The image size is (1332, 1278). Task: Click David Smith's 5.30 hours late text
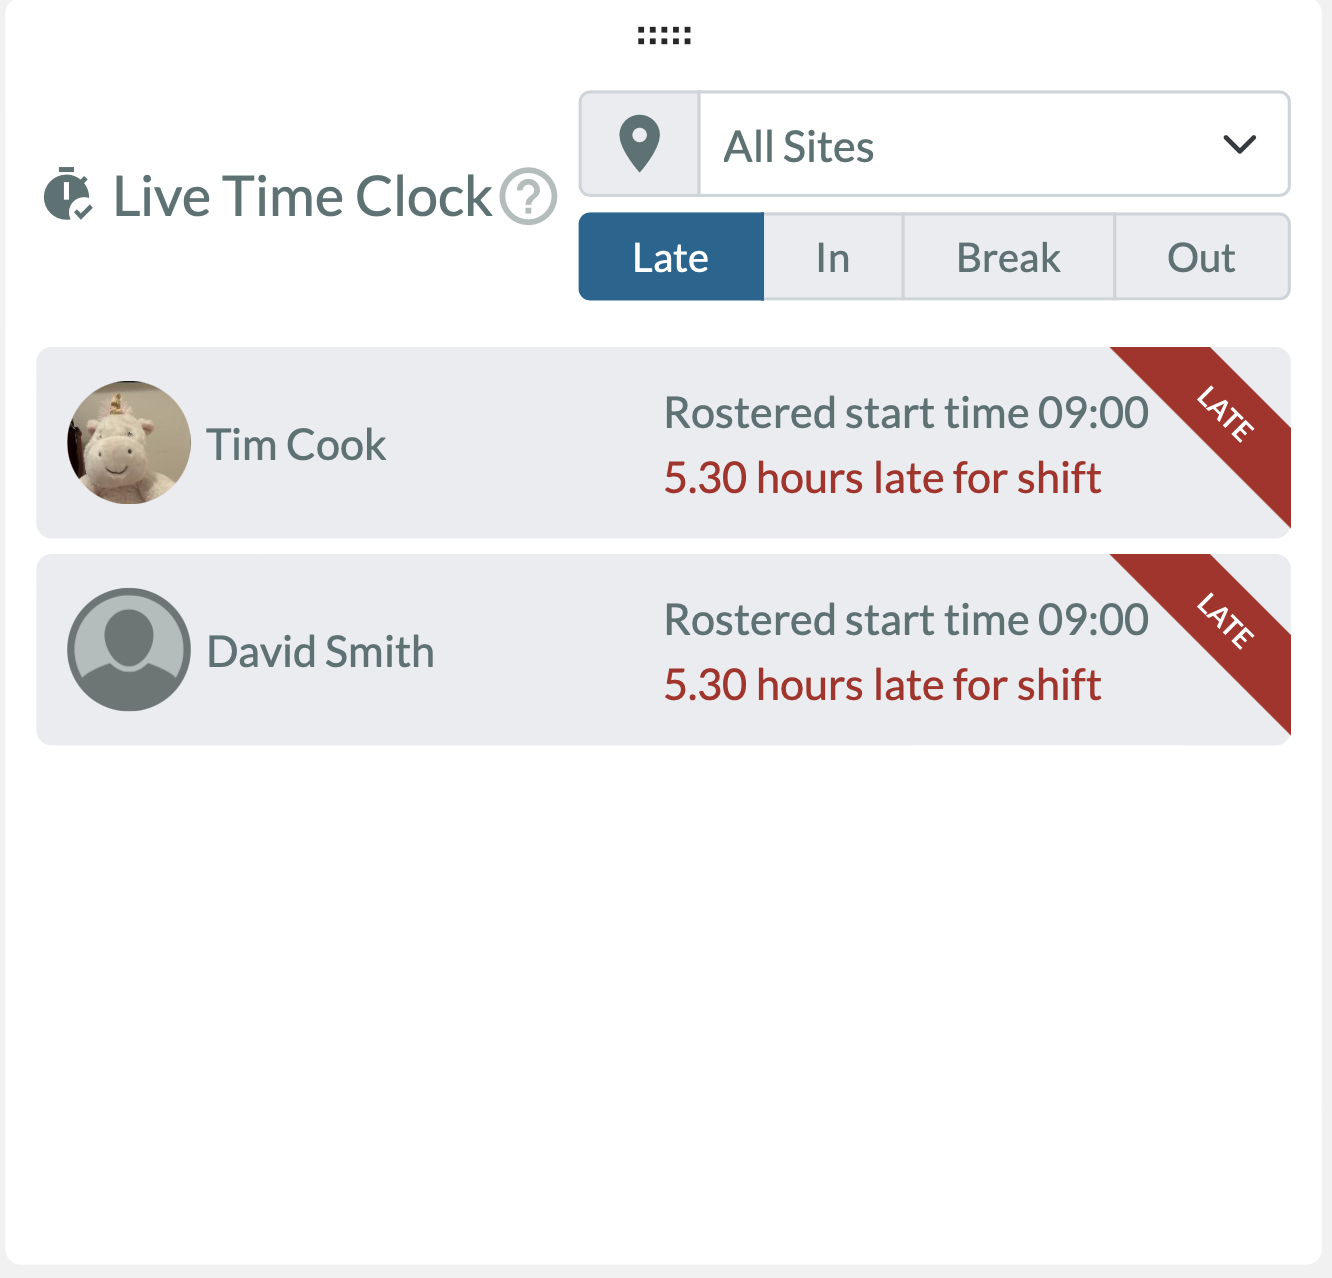(x=882, y=686)
